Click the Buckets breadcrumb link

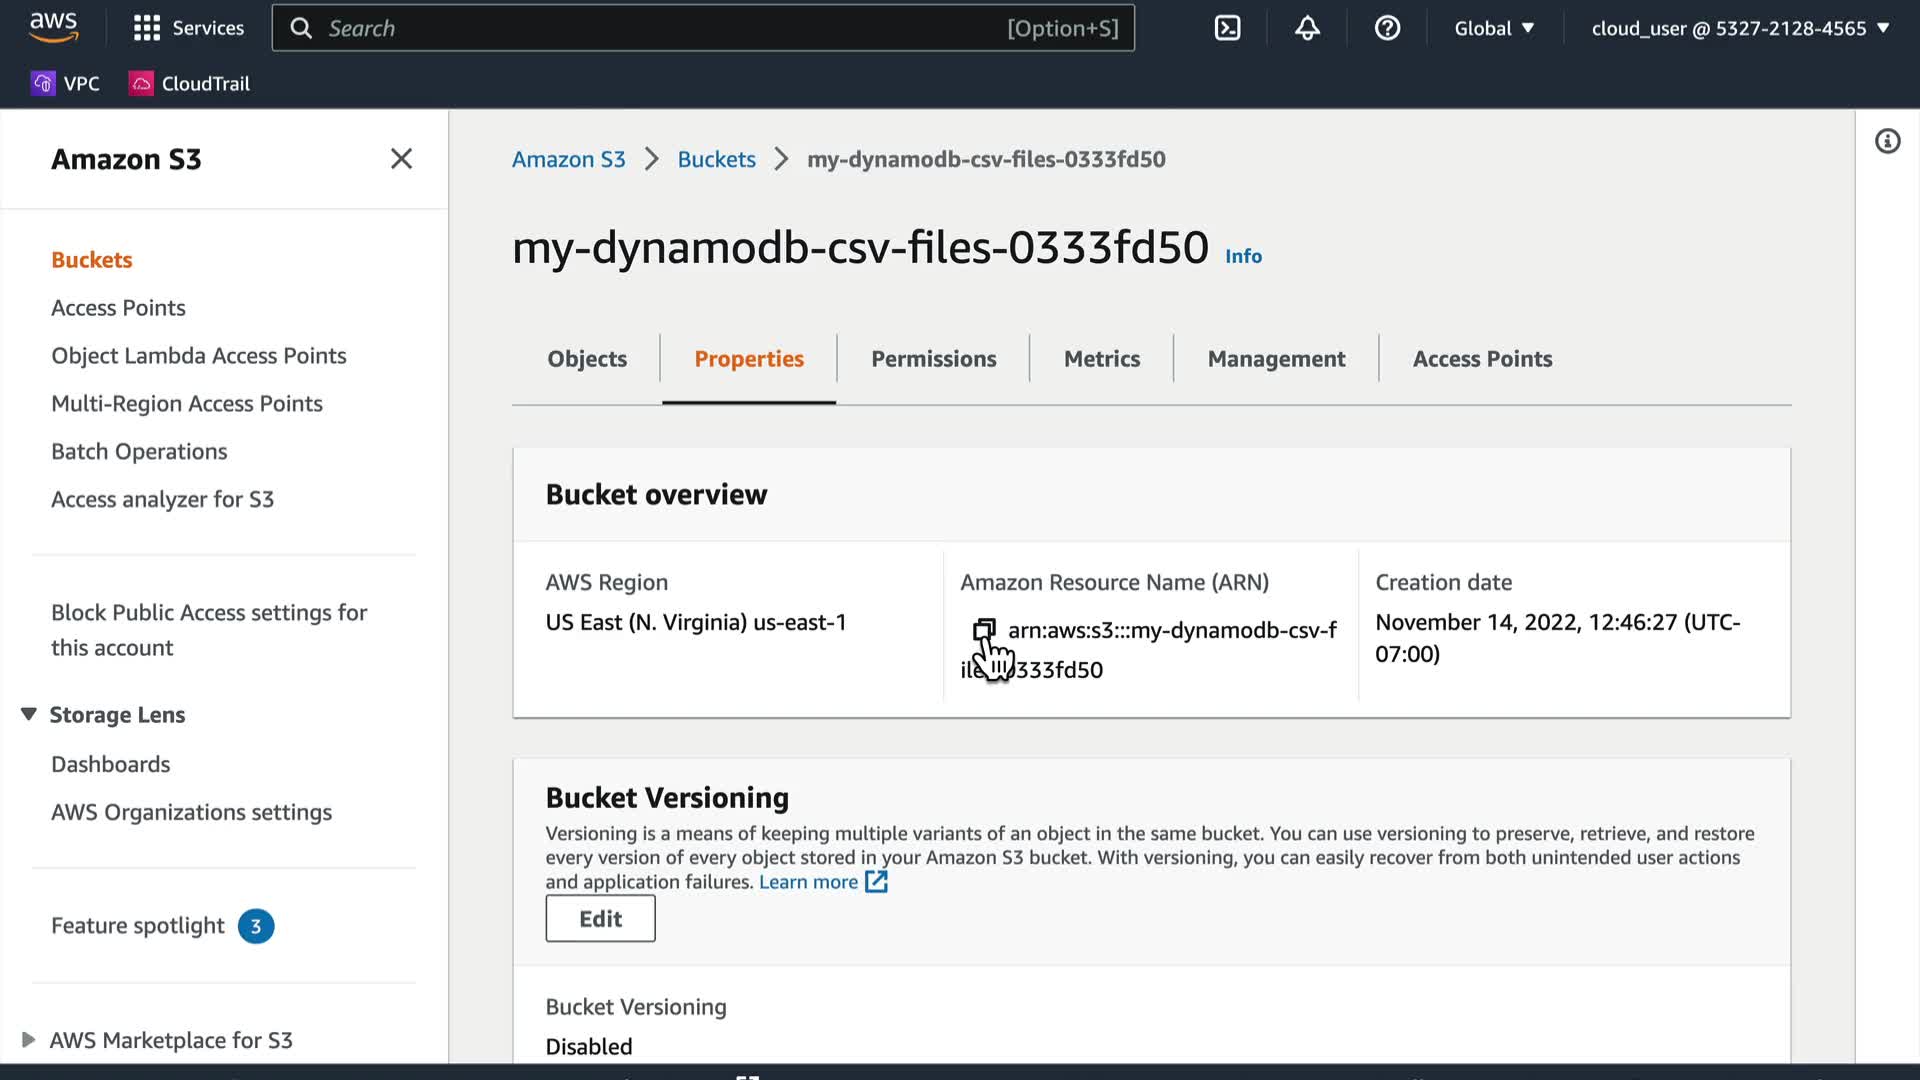[x=716, y=159]
